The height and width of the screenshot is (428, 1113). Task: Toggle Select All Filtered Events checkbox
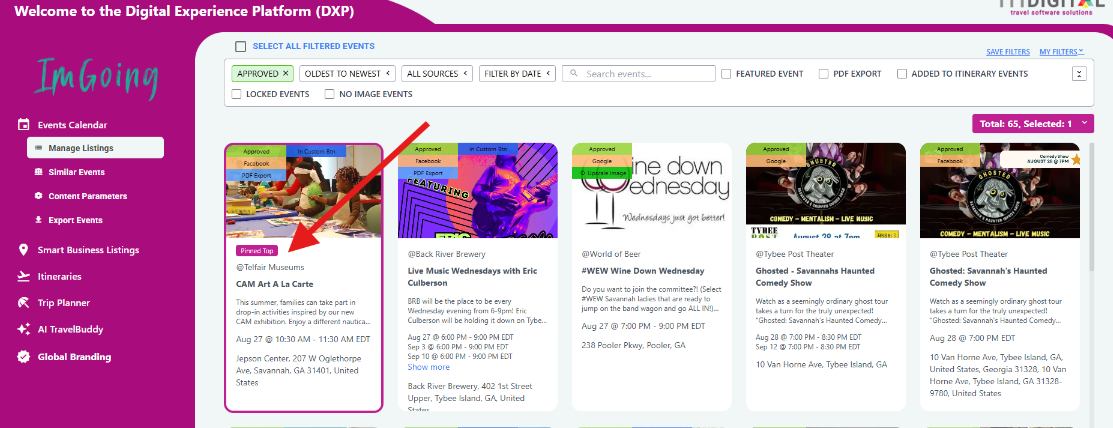tap(241, 47)
